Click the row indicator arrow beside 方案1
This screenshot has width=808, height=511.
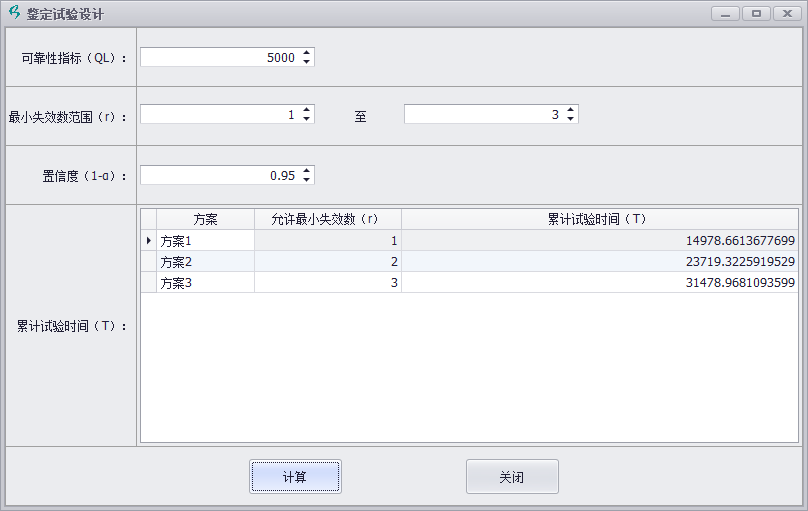149,241
